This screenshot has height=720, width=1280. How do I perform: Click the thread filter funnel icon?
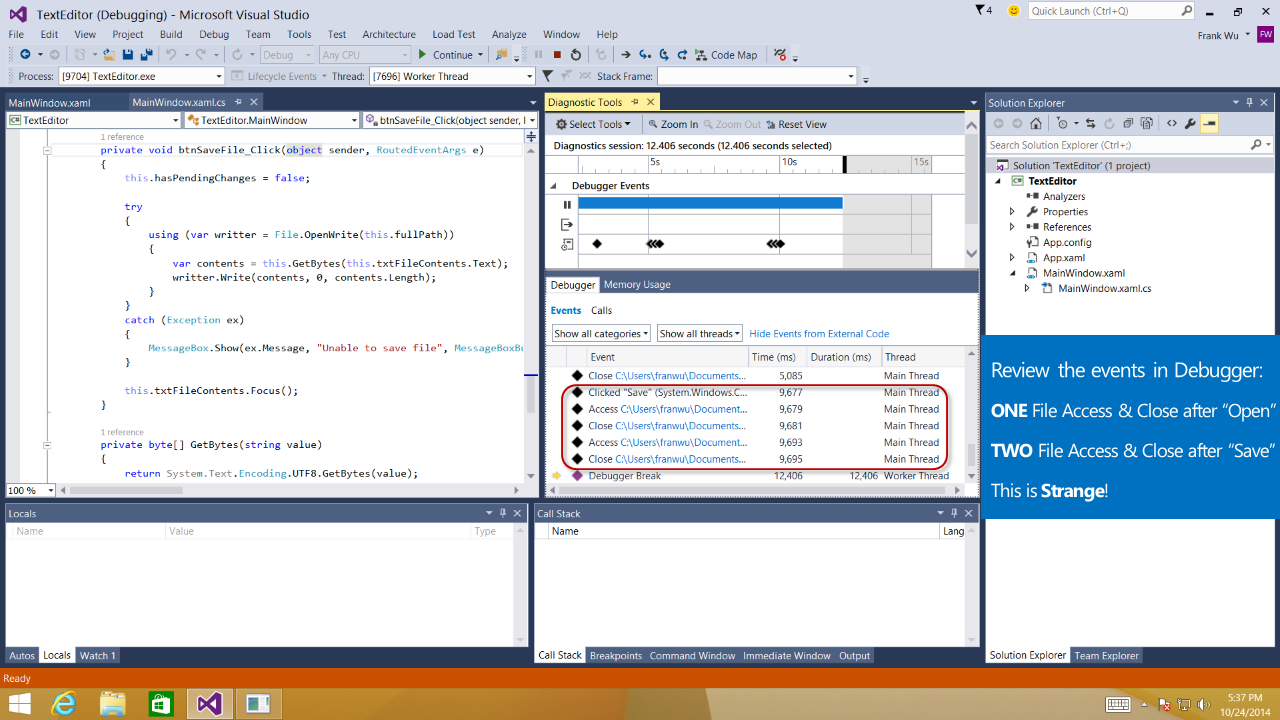547,76
